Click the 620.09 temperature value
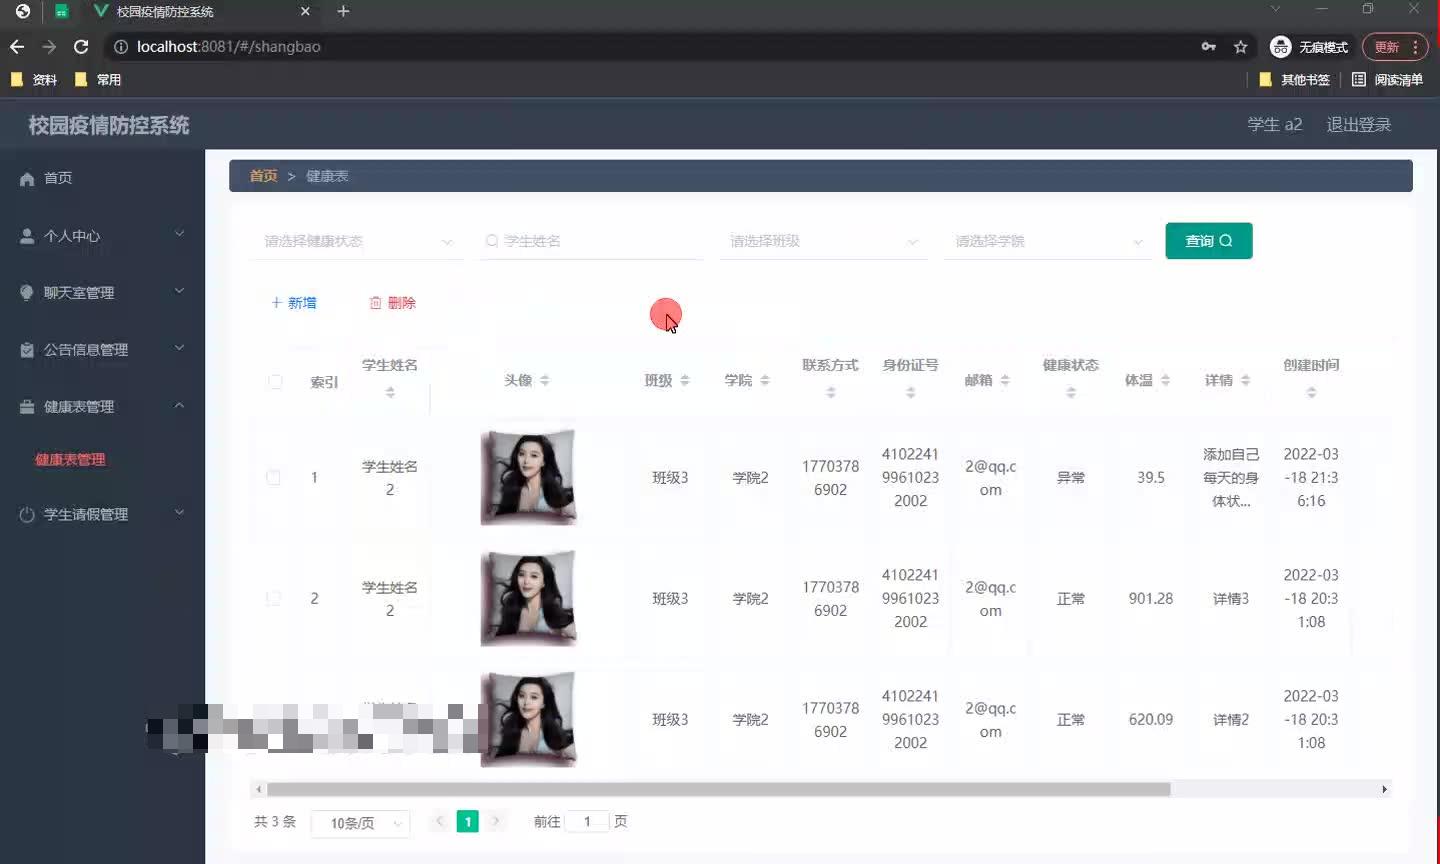The image size is (1440, 864). pyautogui.click(x=1151, y=720)
